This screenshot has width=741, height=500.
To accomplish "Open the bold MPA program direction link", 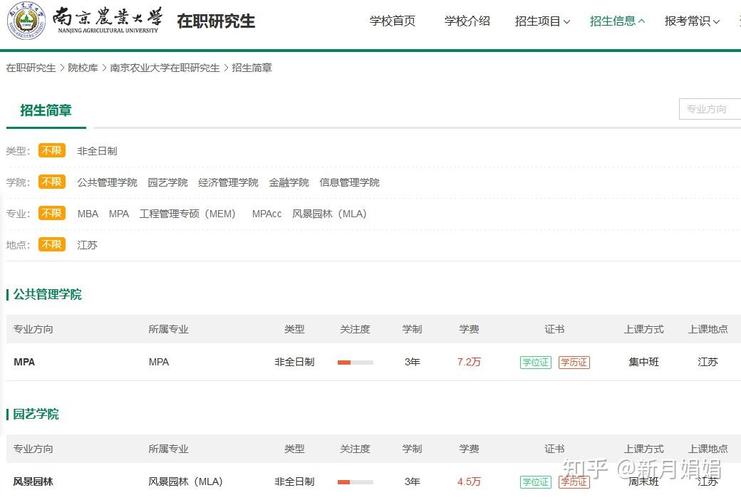I will (x=24, y=362).
